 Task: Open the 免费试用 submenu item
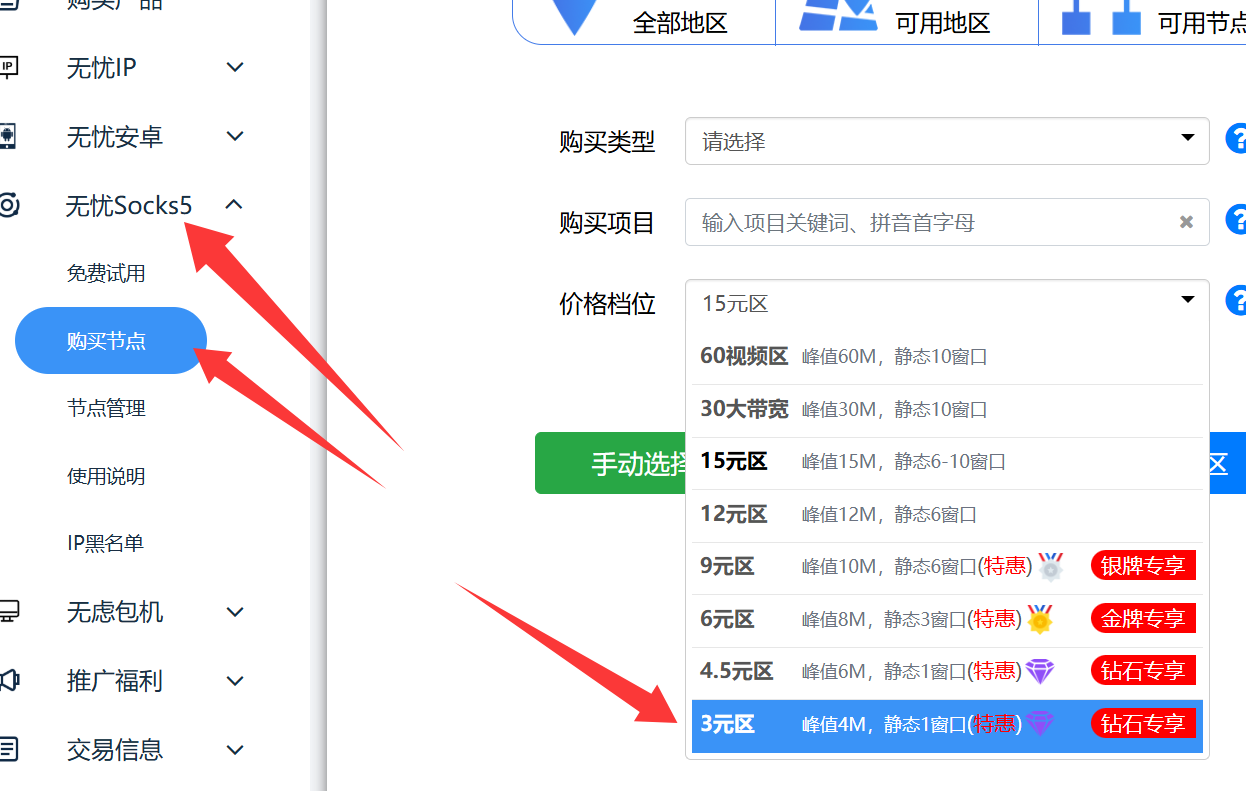pyautogui.click(x=106, y=273)
